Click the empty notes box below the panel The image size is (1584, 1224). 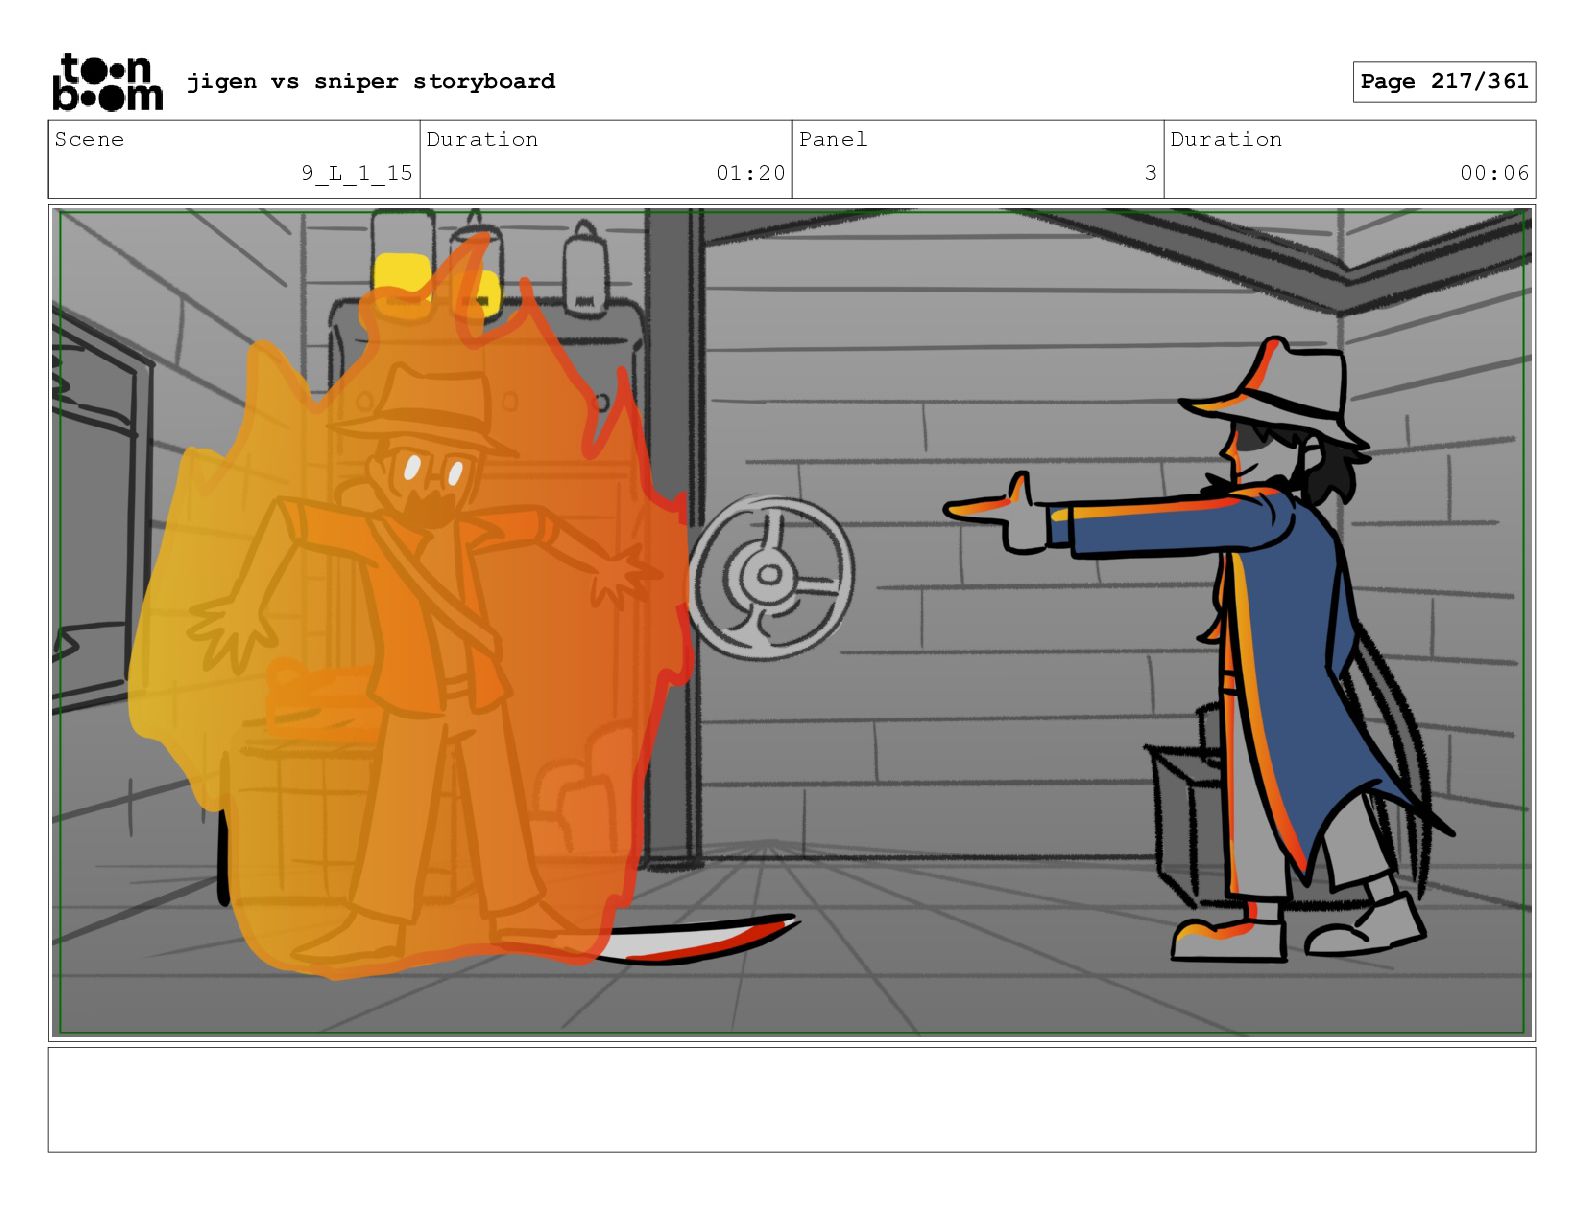point(792,1100)
